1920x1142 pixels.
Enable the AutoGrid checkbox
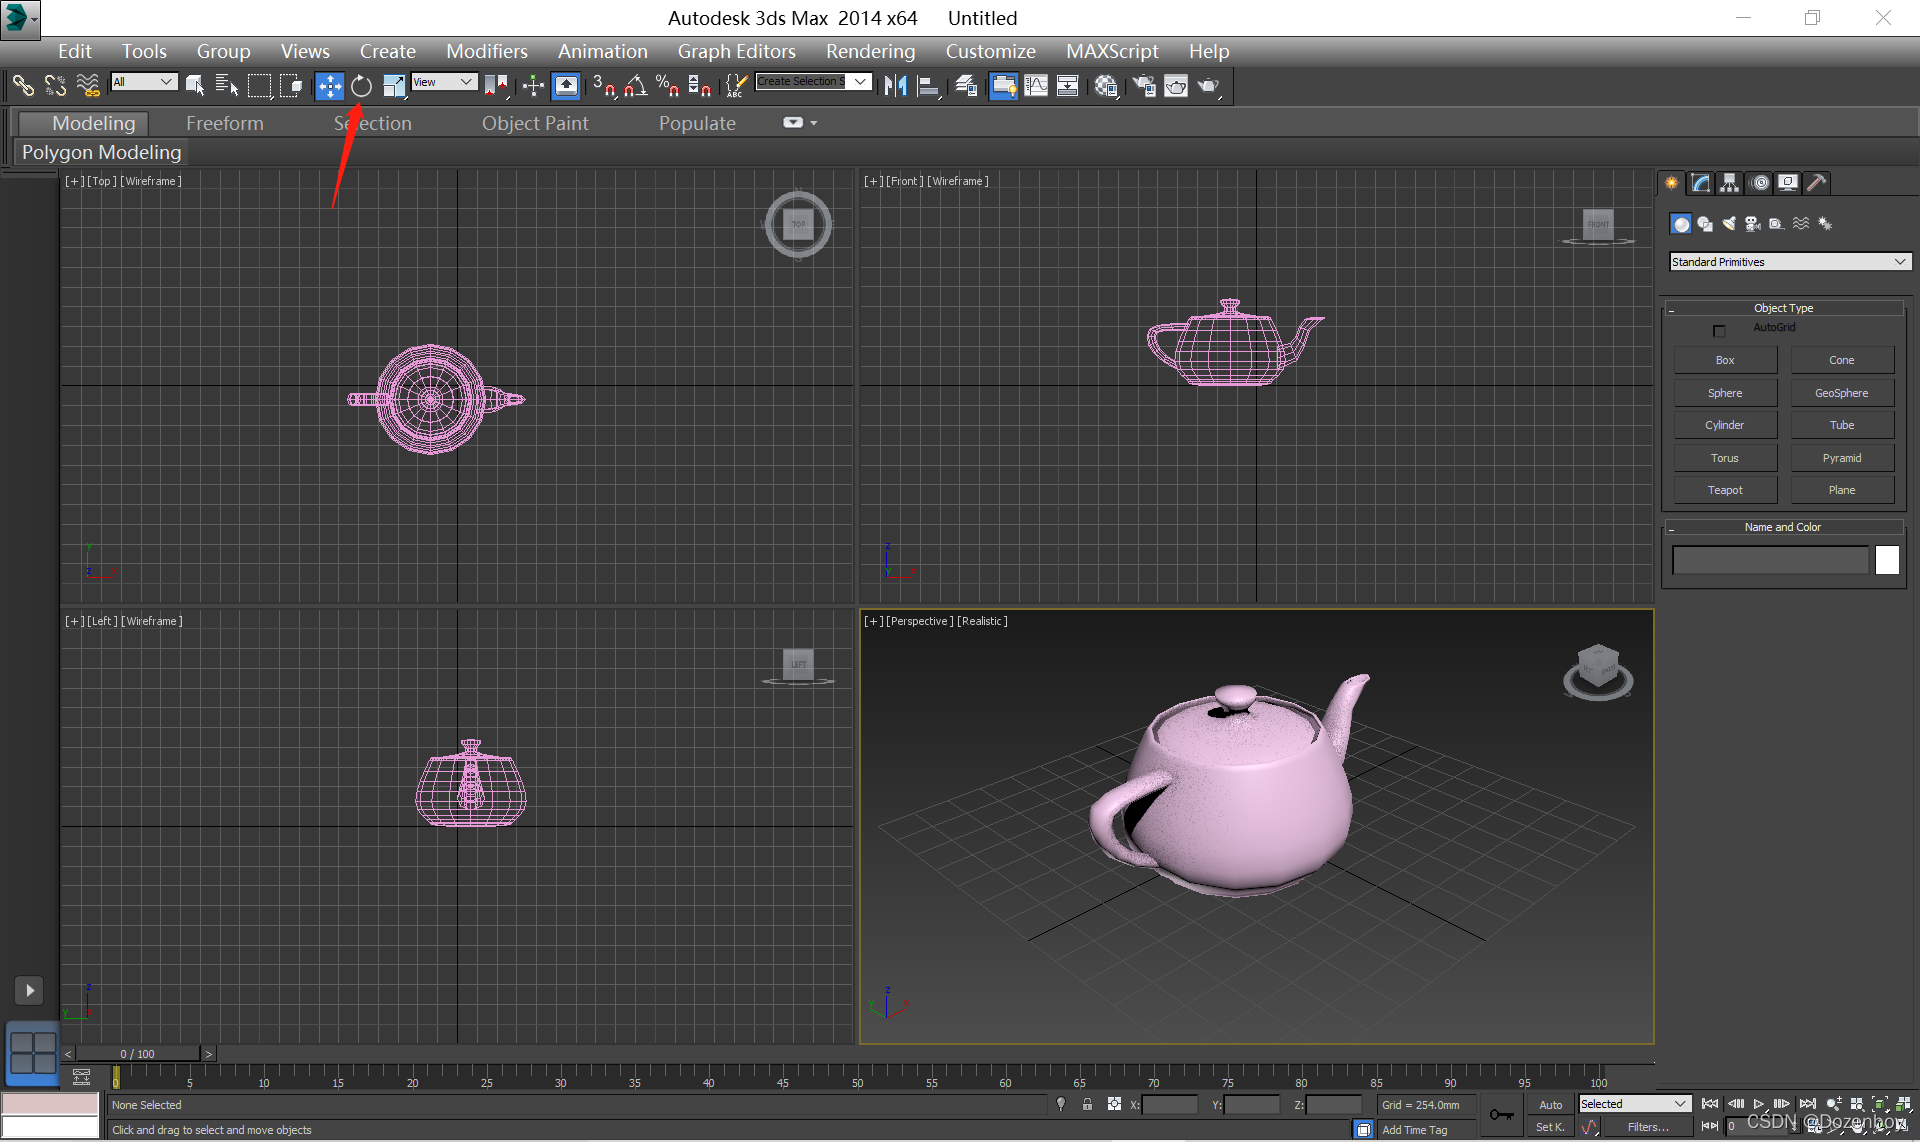(1719, 331)
